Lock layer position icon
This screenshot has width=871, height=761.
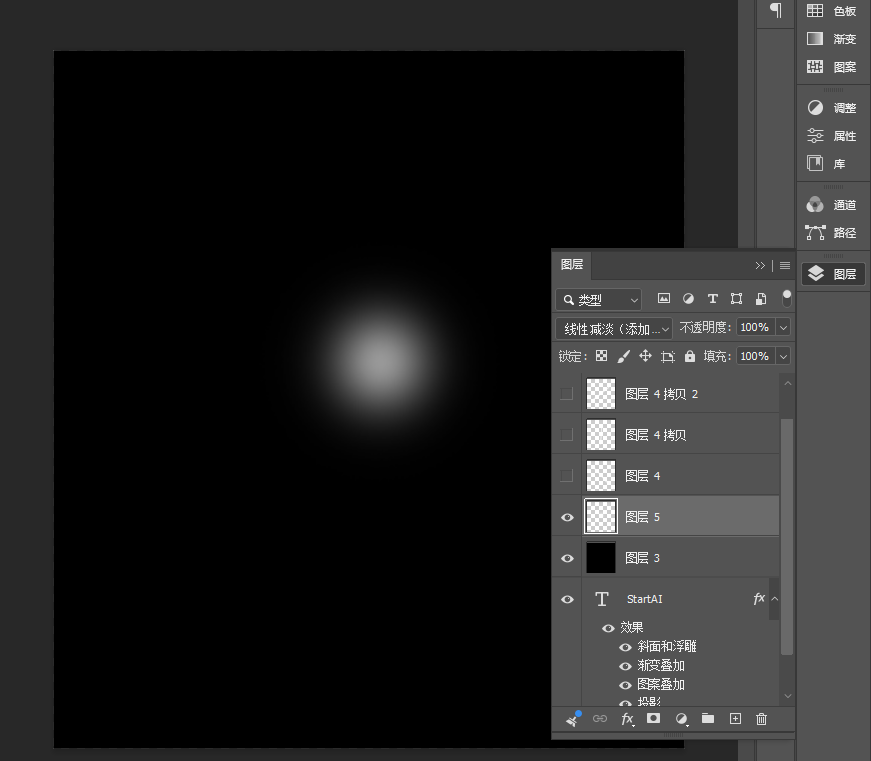[645, 356]
